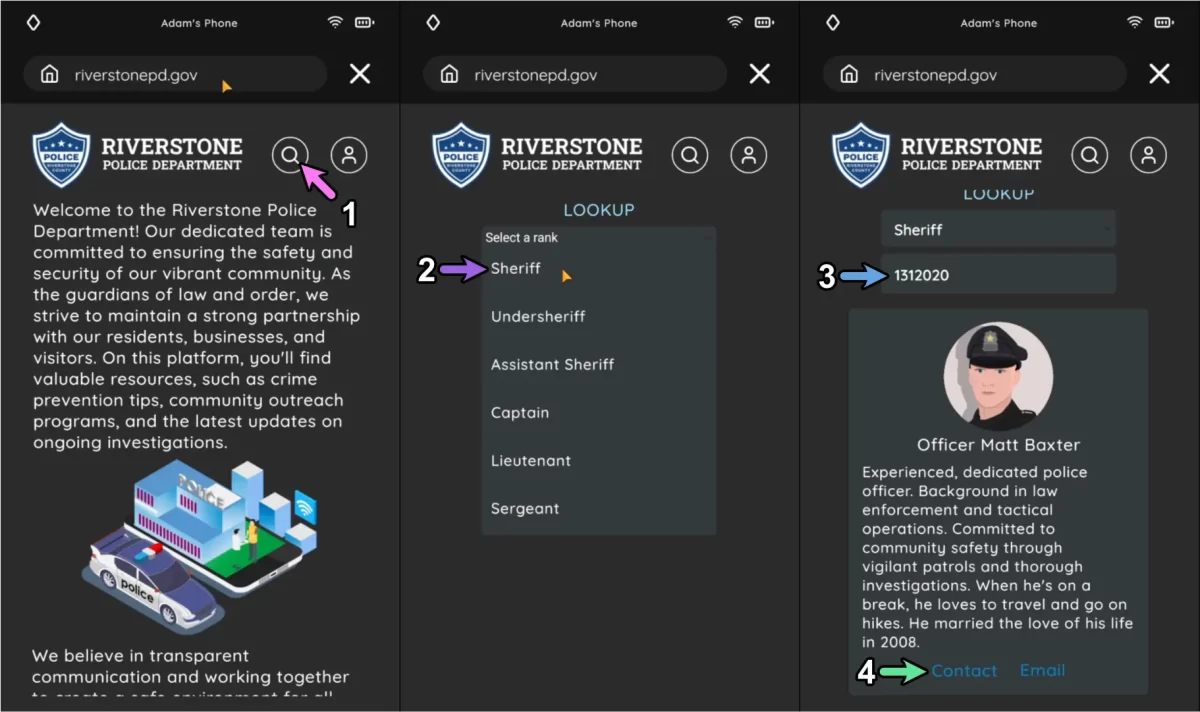Click the search magnifier icon in the middle phone screen
The image size is (1200, 712).
tap(690, 155)
